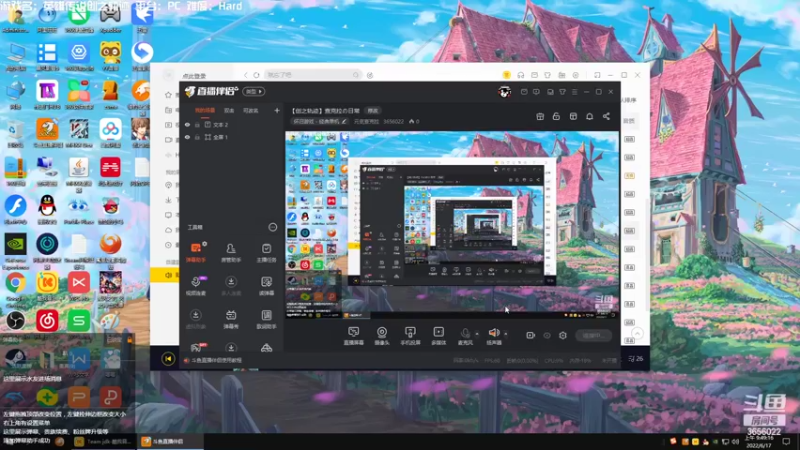Open the streamer avatar in title bar
This screenshot has height=450, width=800.
[x=504, y=92]
